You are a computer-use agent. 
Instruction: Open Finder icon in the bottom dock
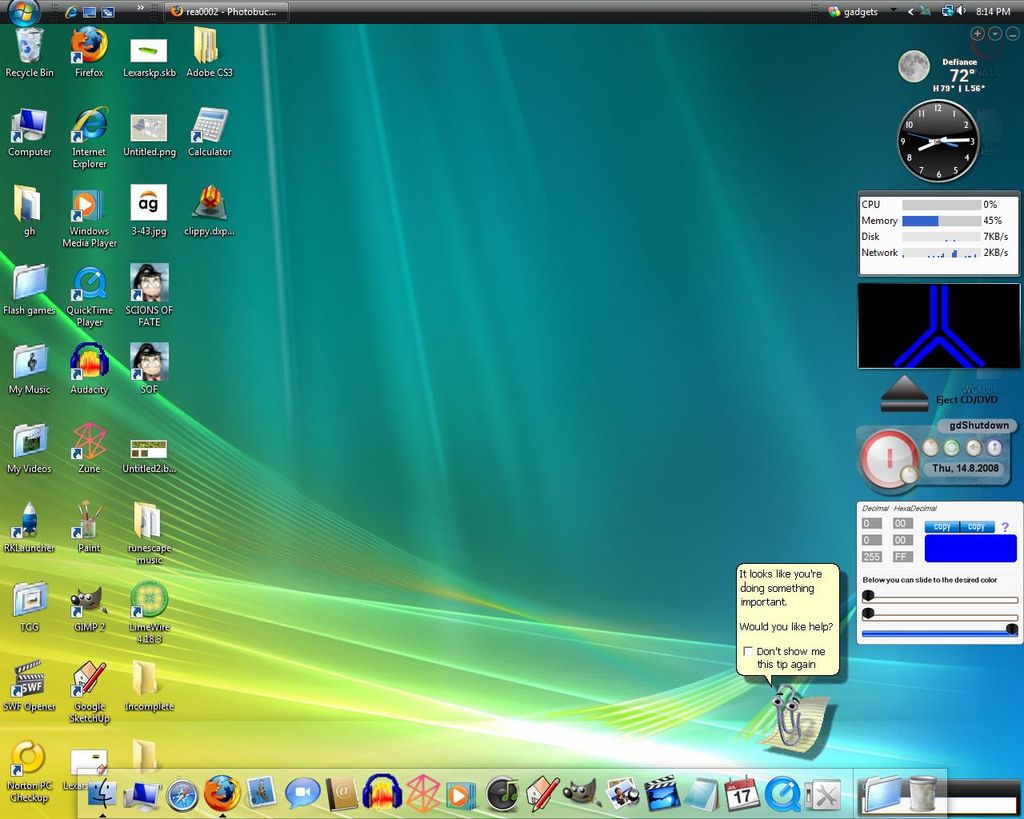103,794
